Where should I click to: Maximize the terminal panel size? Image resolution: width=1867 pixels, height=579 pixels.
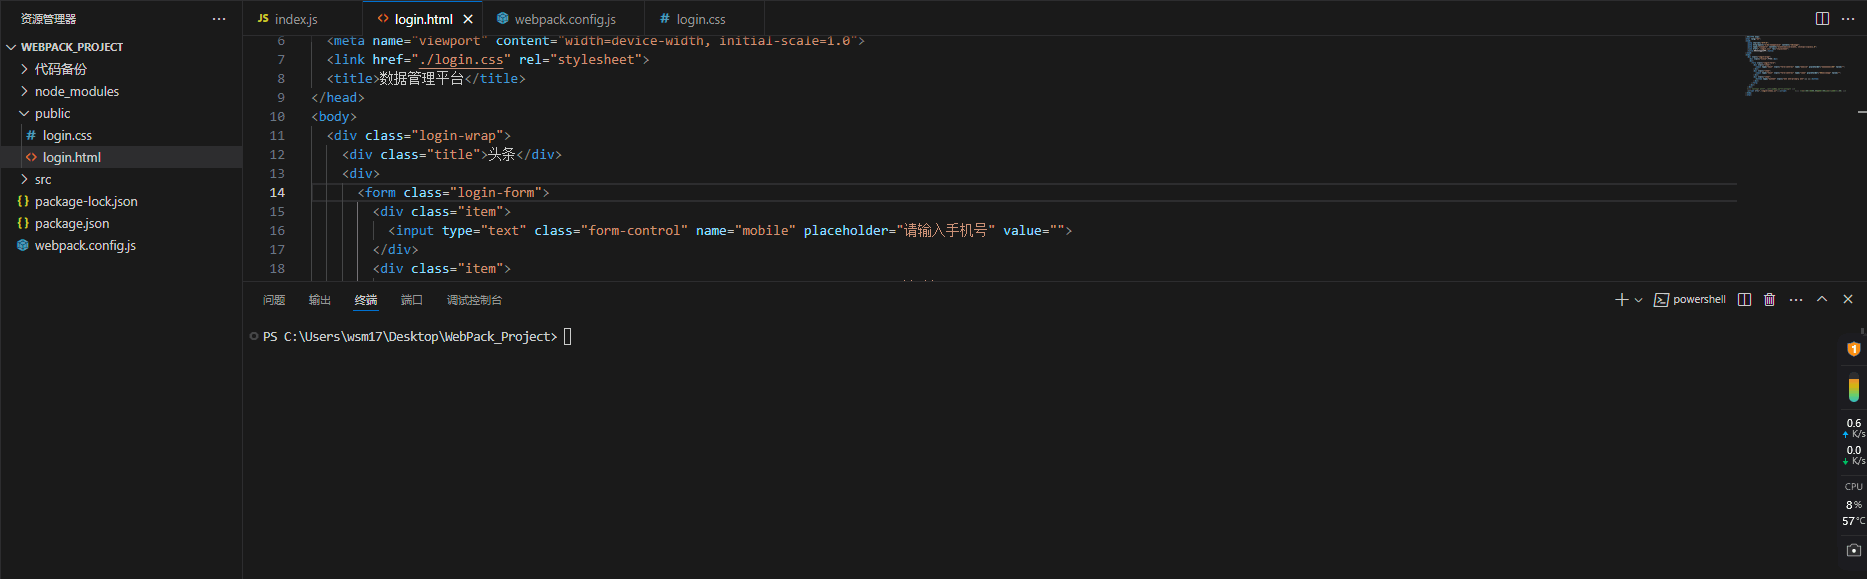click(x=1822, y=300)
